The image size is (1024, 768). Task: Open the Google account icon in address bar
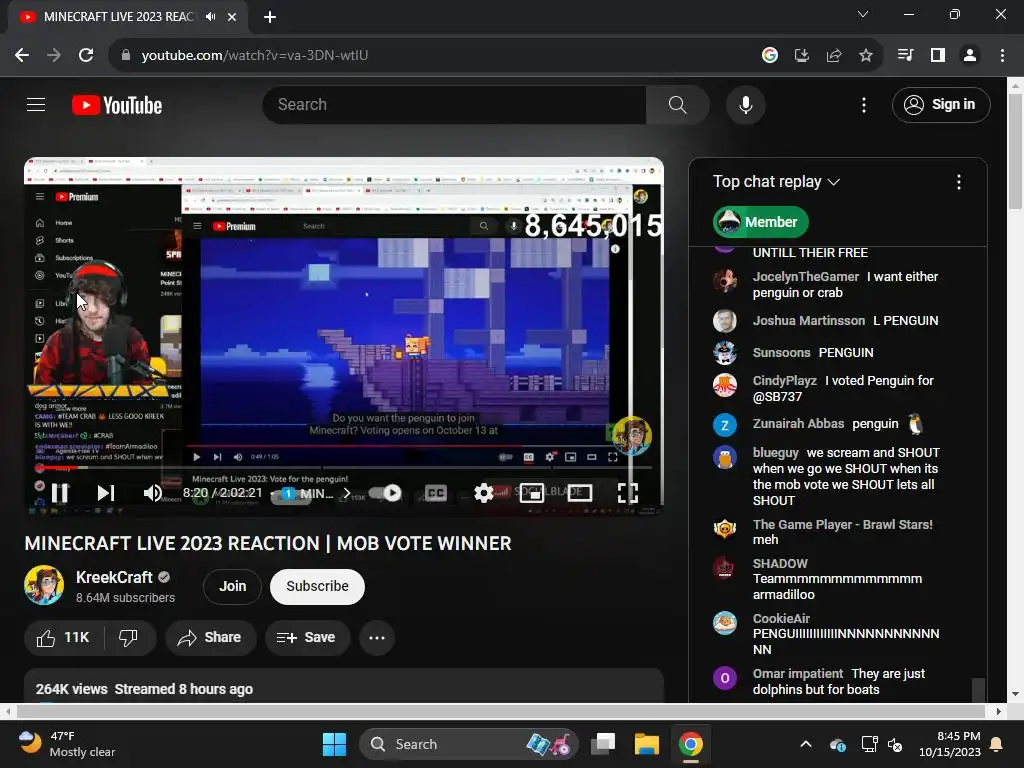(x=770, y=56)
